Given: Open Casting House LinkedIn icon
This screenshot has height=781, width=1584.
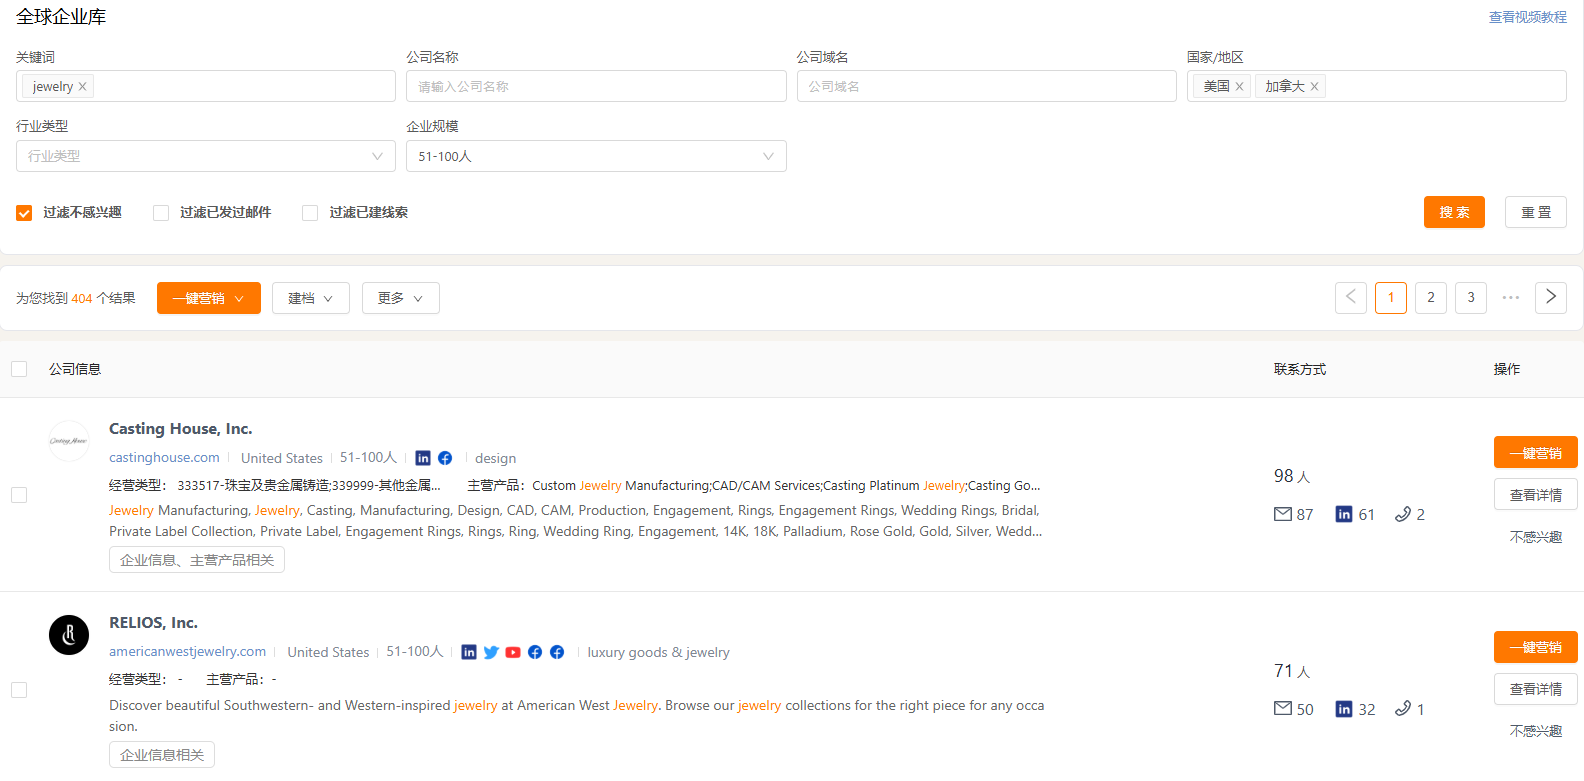Looking at the screenshot, I should (x=423, y=458).
